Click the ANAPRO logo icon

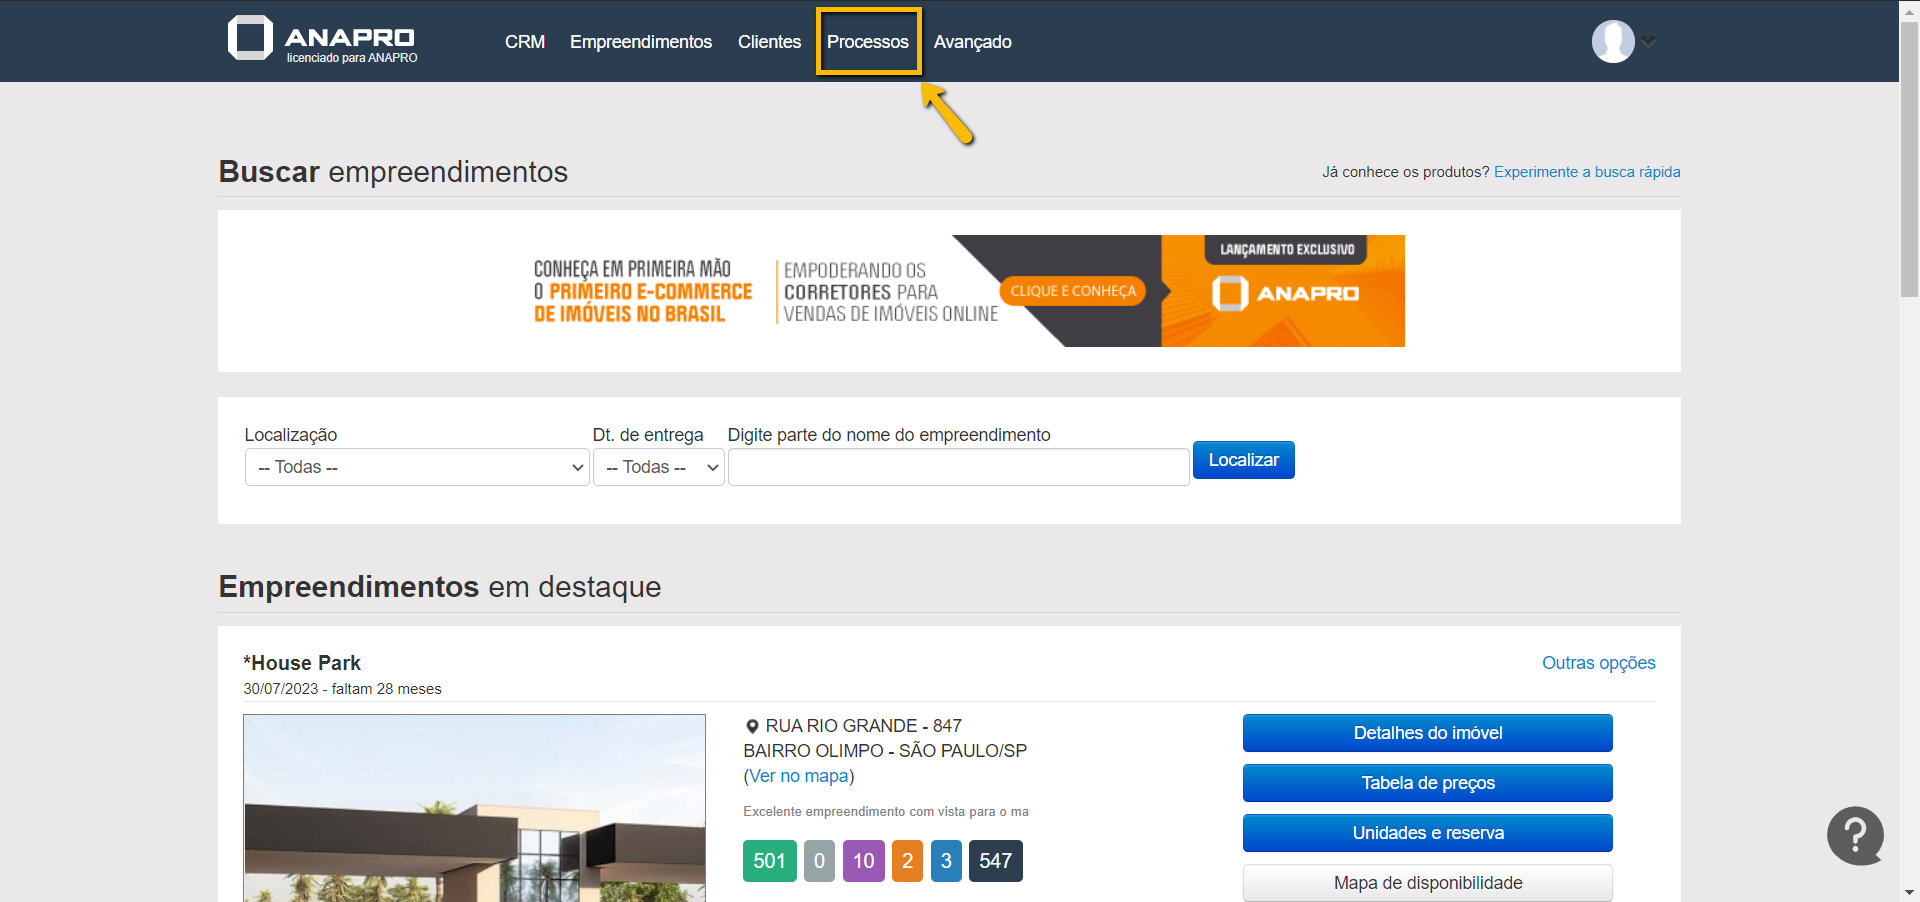click(250, 38)
